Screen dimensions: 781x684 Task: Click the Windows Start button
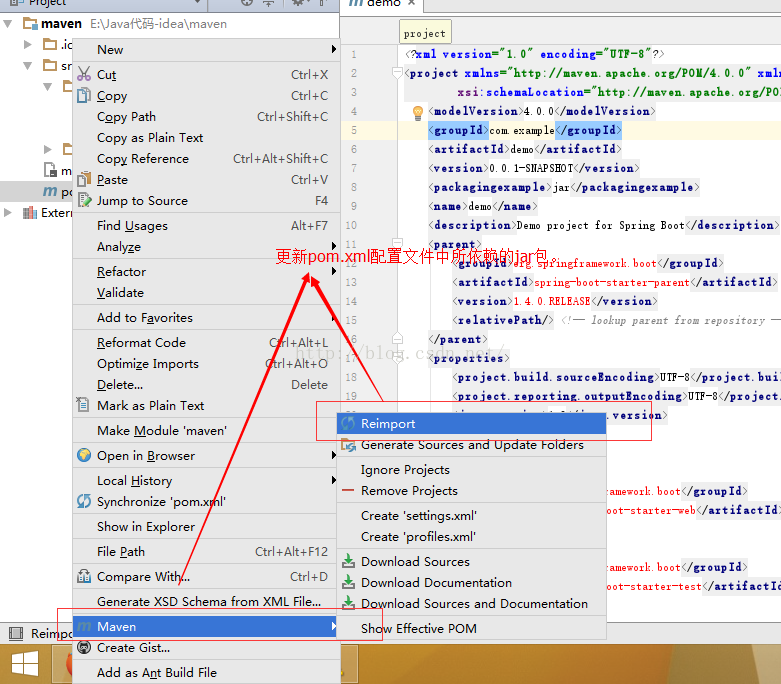25,664
